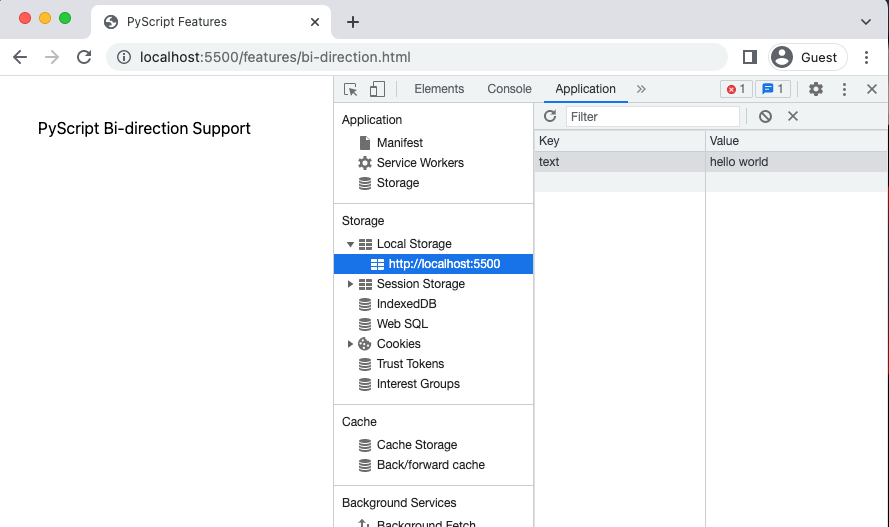
Task: Open a new browser tab
Action: coord(353,22)
